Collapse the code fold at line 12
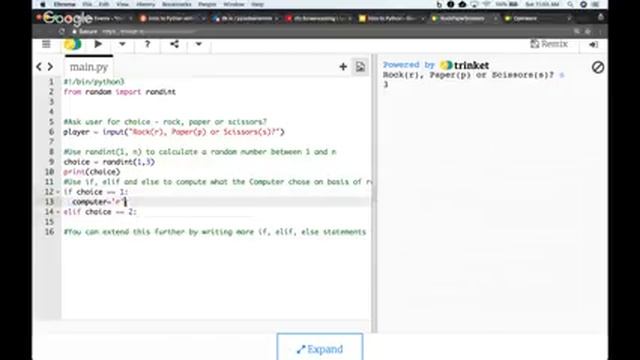 tap(58, 192)
